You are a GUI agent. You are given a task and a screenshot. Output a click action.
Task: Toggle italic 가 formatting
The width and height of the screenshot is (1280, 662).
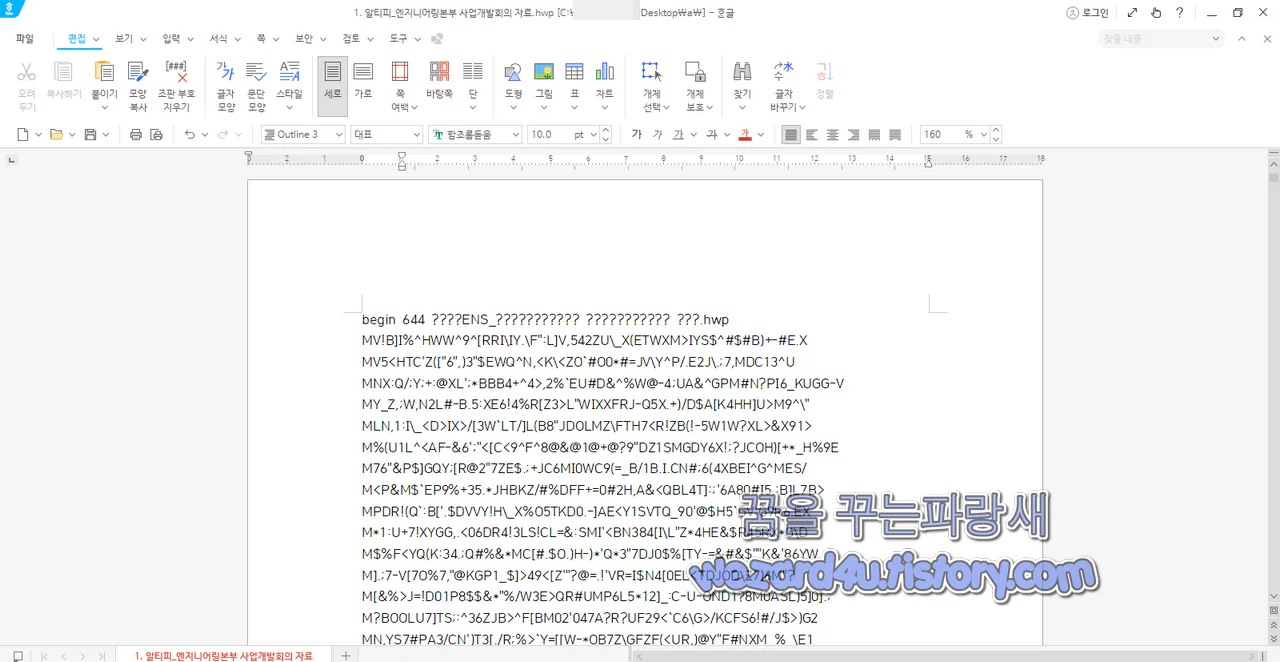pyautogui.click(x=657, y=134)
